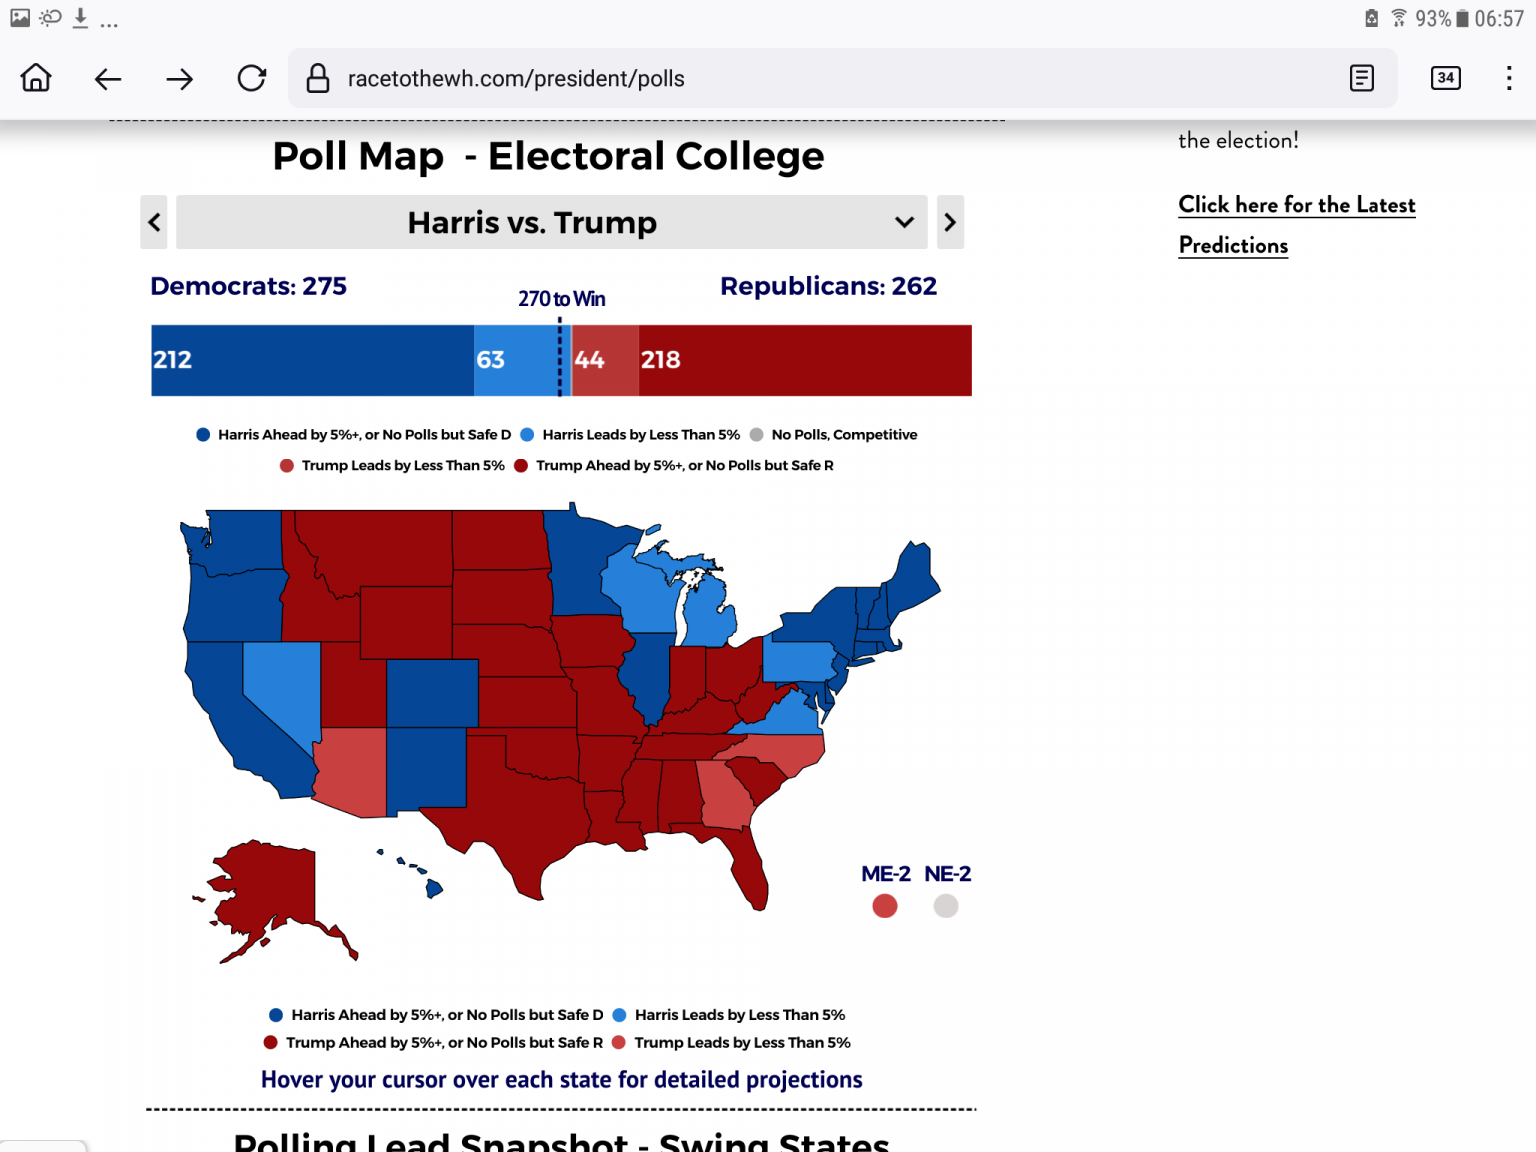The height and width of the screenshot is (1152, 1536).
Task: Open the tab switcher showing 34 tabs
Action: click(x=1446, y=78)
